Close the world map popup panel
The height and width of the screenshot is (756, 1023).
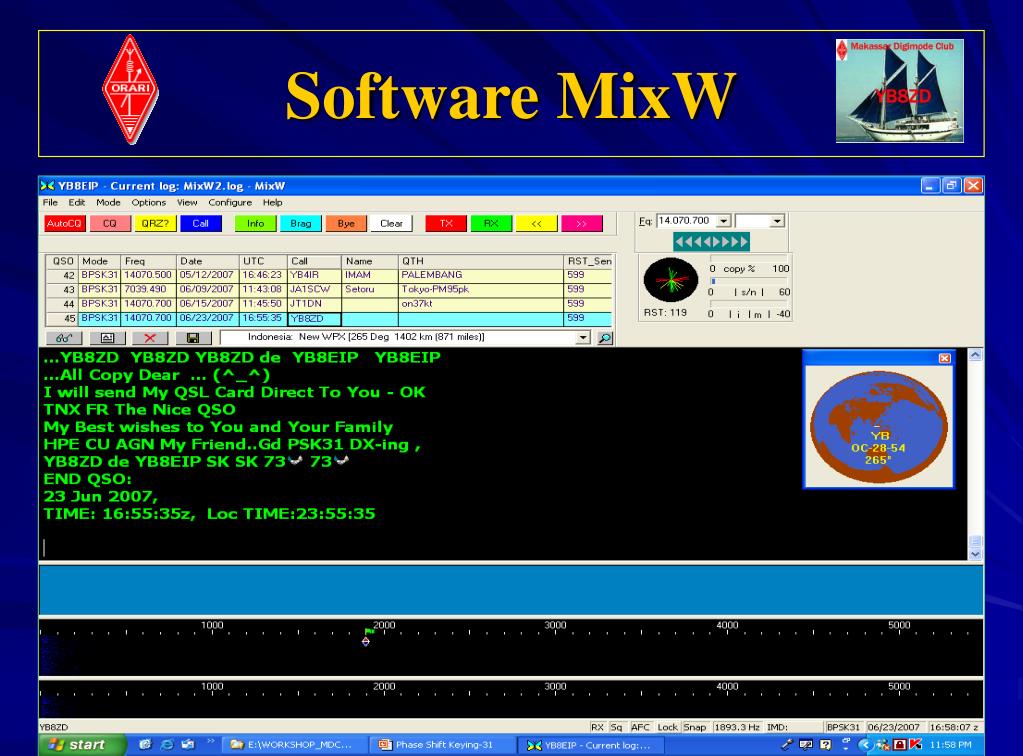pyautogui.click(x=944, y=358)
